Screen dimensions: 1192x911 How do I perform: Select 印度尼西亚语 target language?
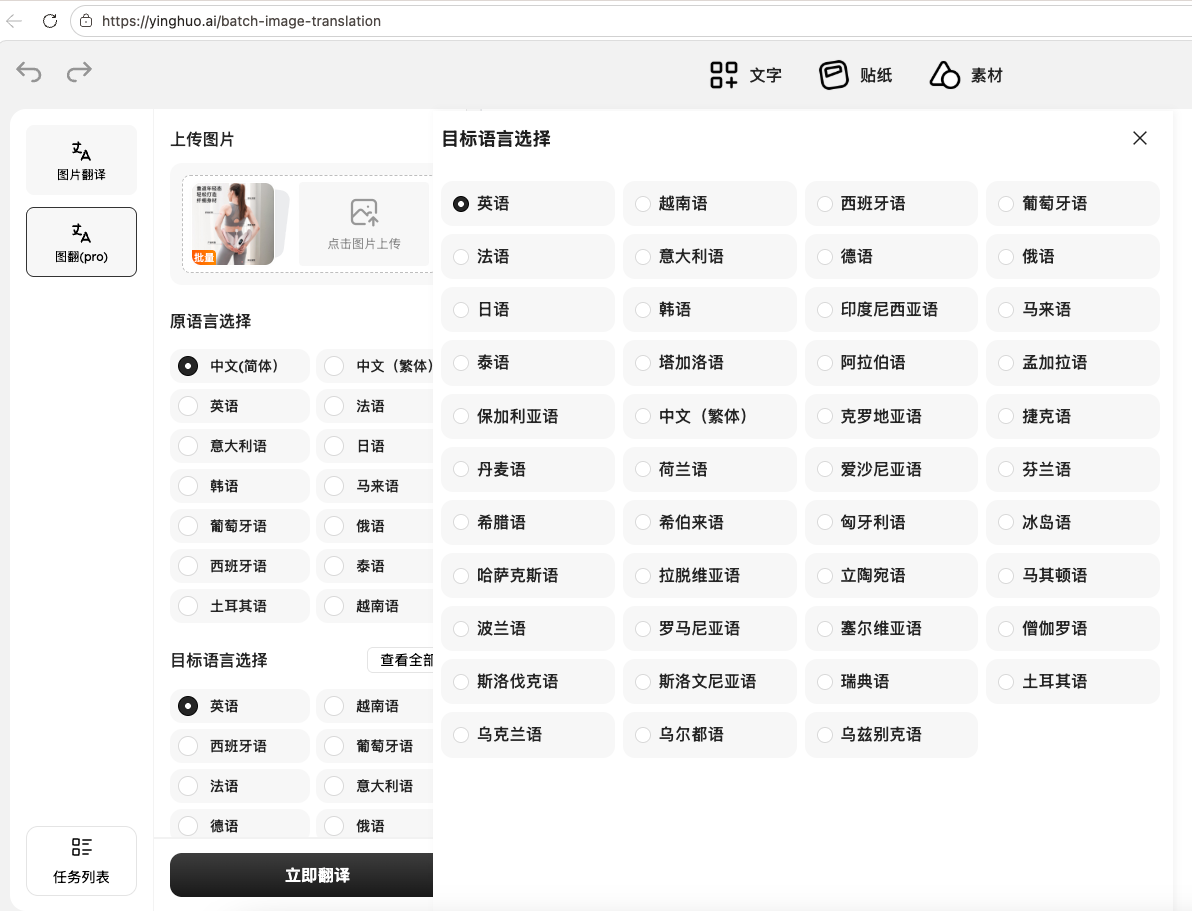pyautogui.click(x=891, y=309)
